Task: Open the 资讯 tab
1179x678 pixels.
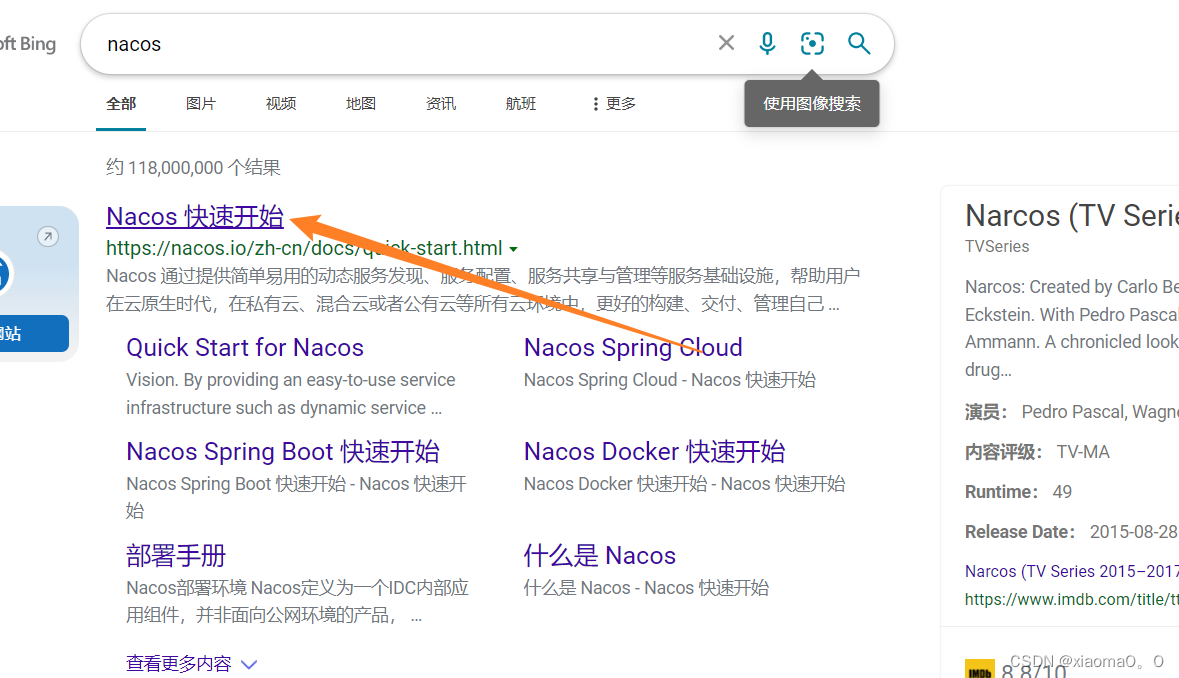Action: point(441,104)
